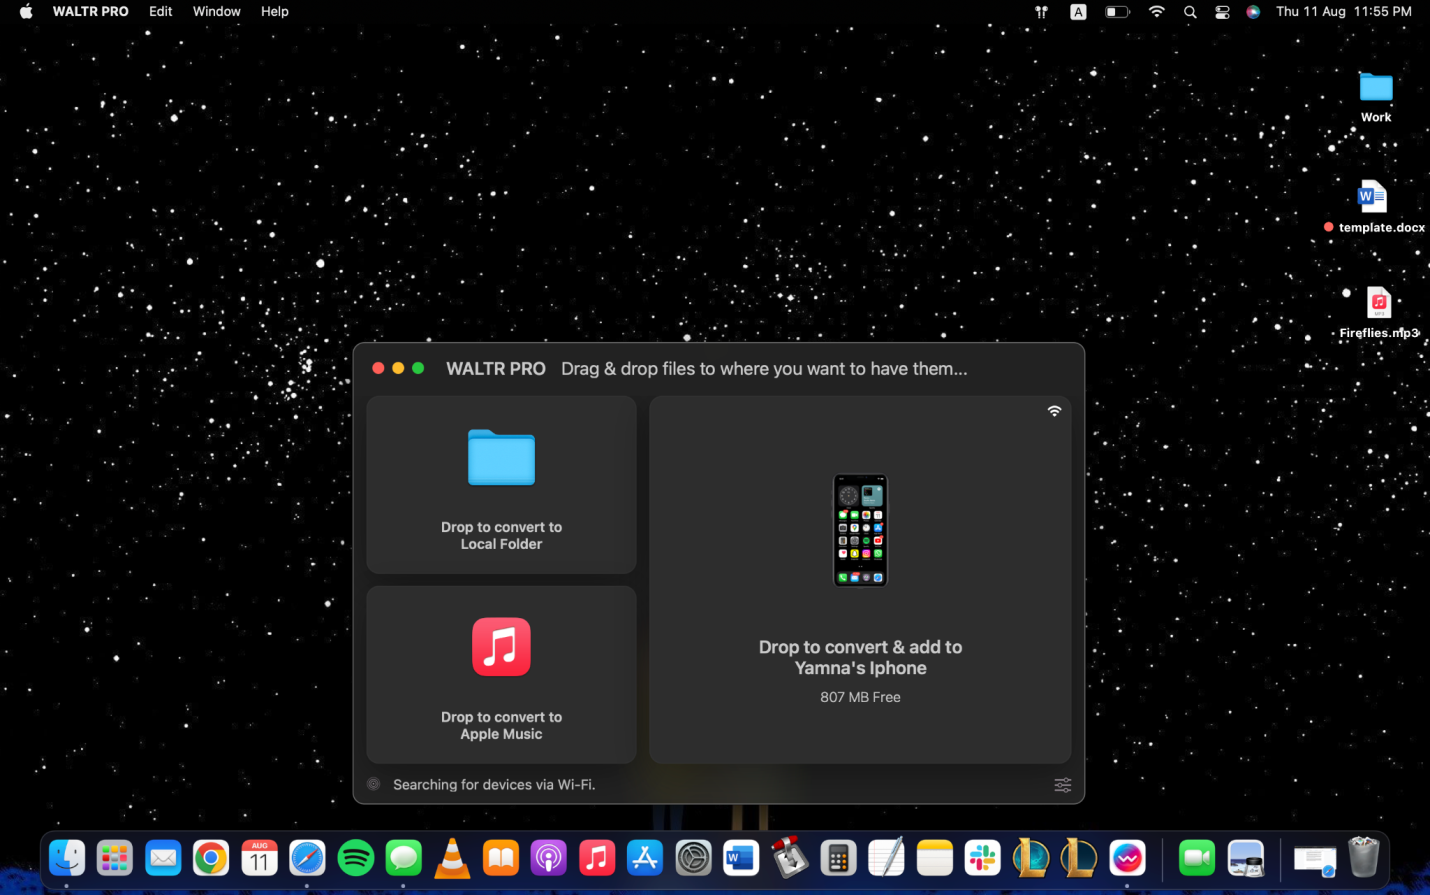The image size is (1430, 895).
Task: Select Fireflies.mp3 file on desktop
Action: (1379, 303)
